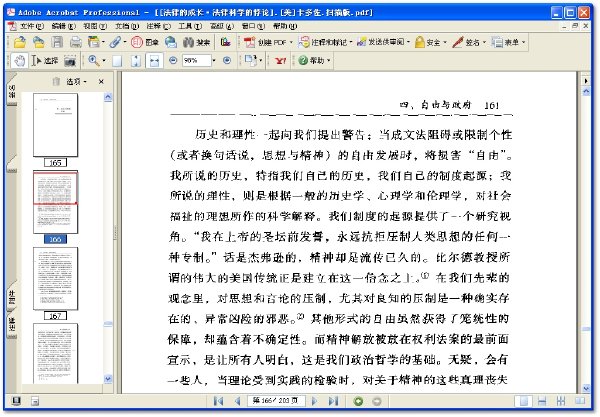
Task: Open a file with the folder icon
Action: 20,42
